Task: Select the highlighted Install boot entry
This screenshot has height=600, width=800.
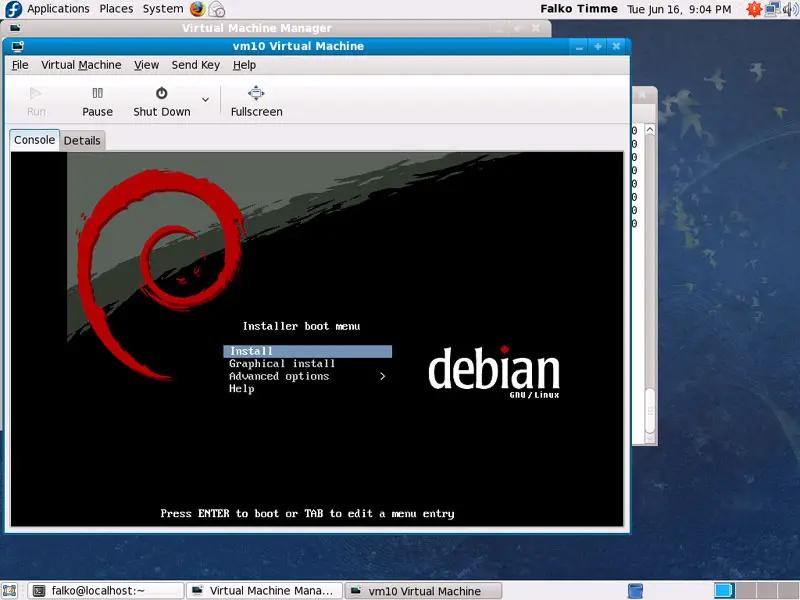Action: tap(308, 351)
